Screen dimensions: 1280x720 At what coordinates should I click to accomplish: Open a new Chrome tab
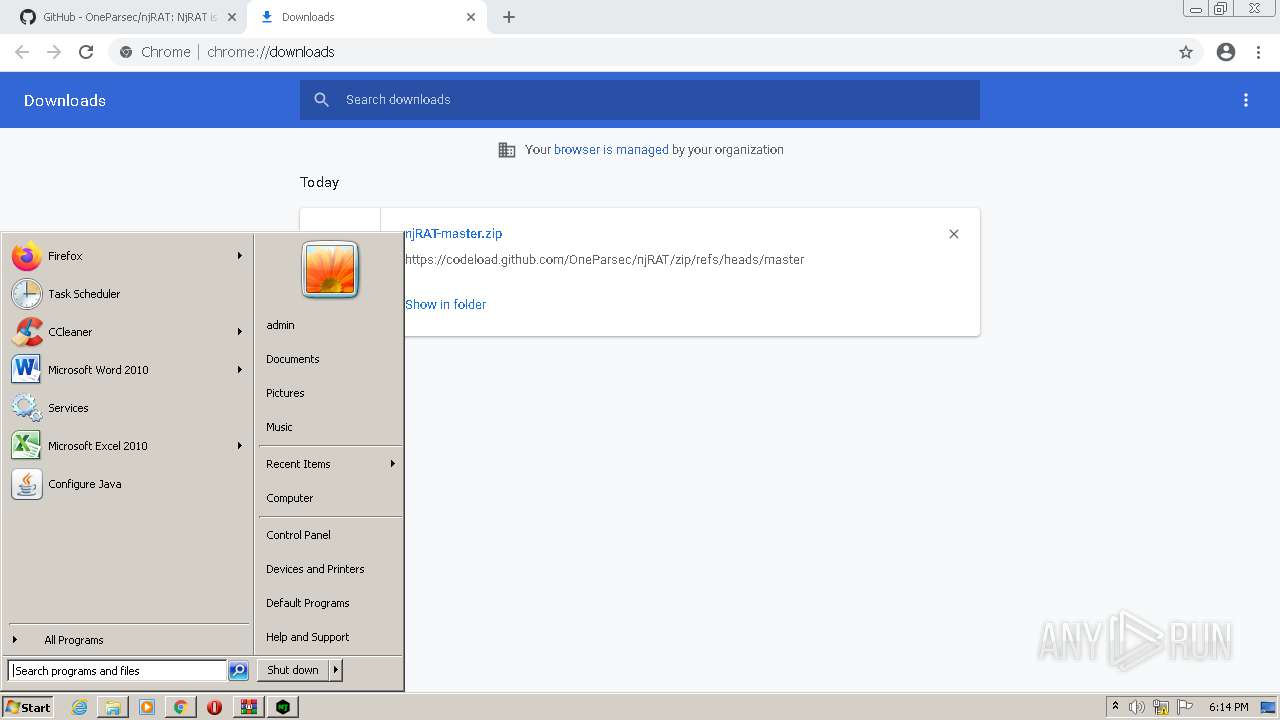point(509,17)
